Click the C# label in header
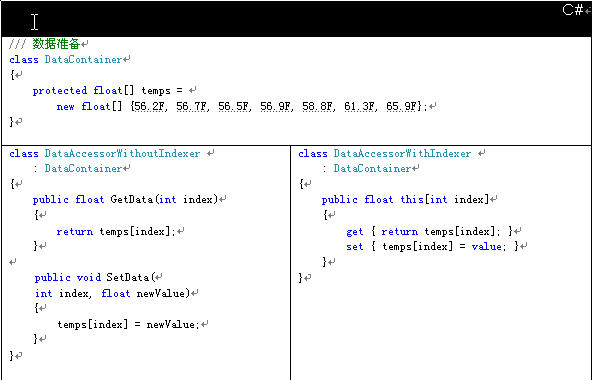Image resolution: width=593 pixels, height=380 pixels. [573, 10]
